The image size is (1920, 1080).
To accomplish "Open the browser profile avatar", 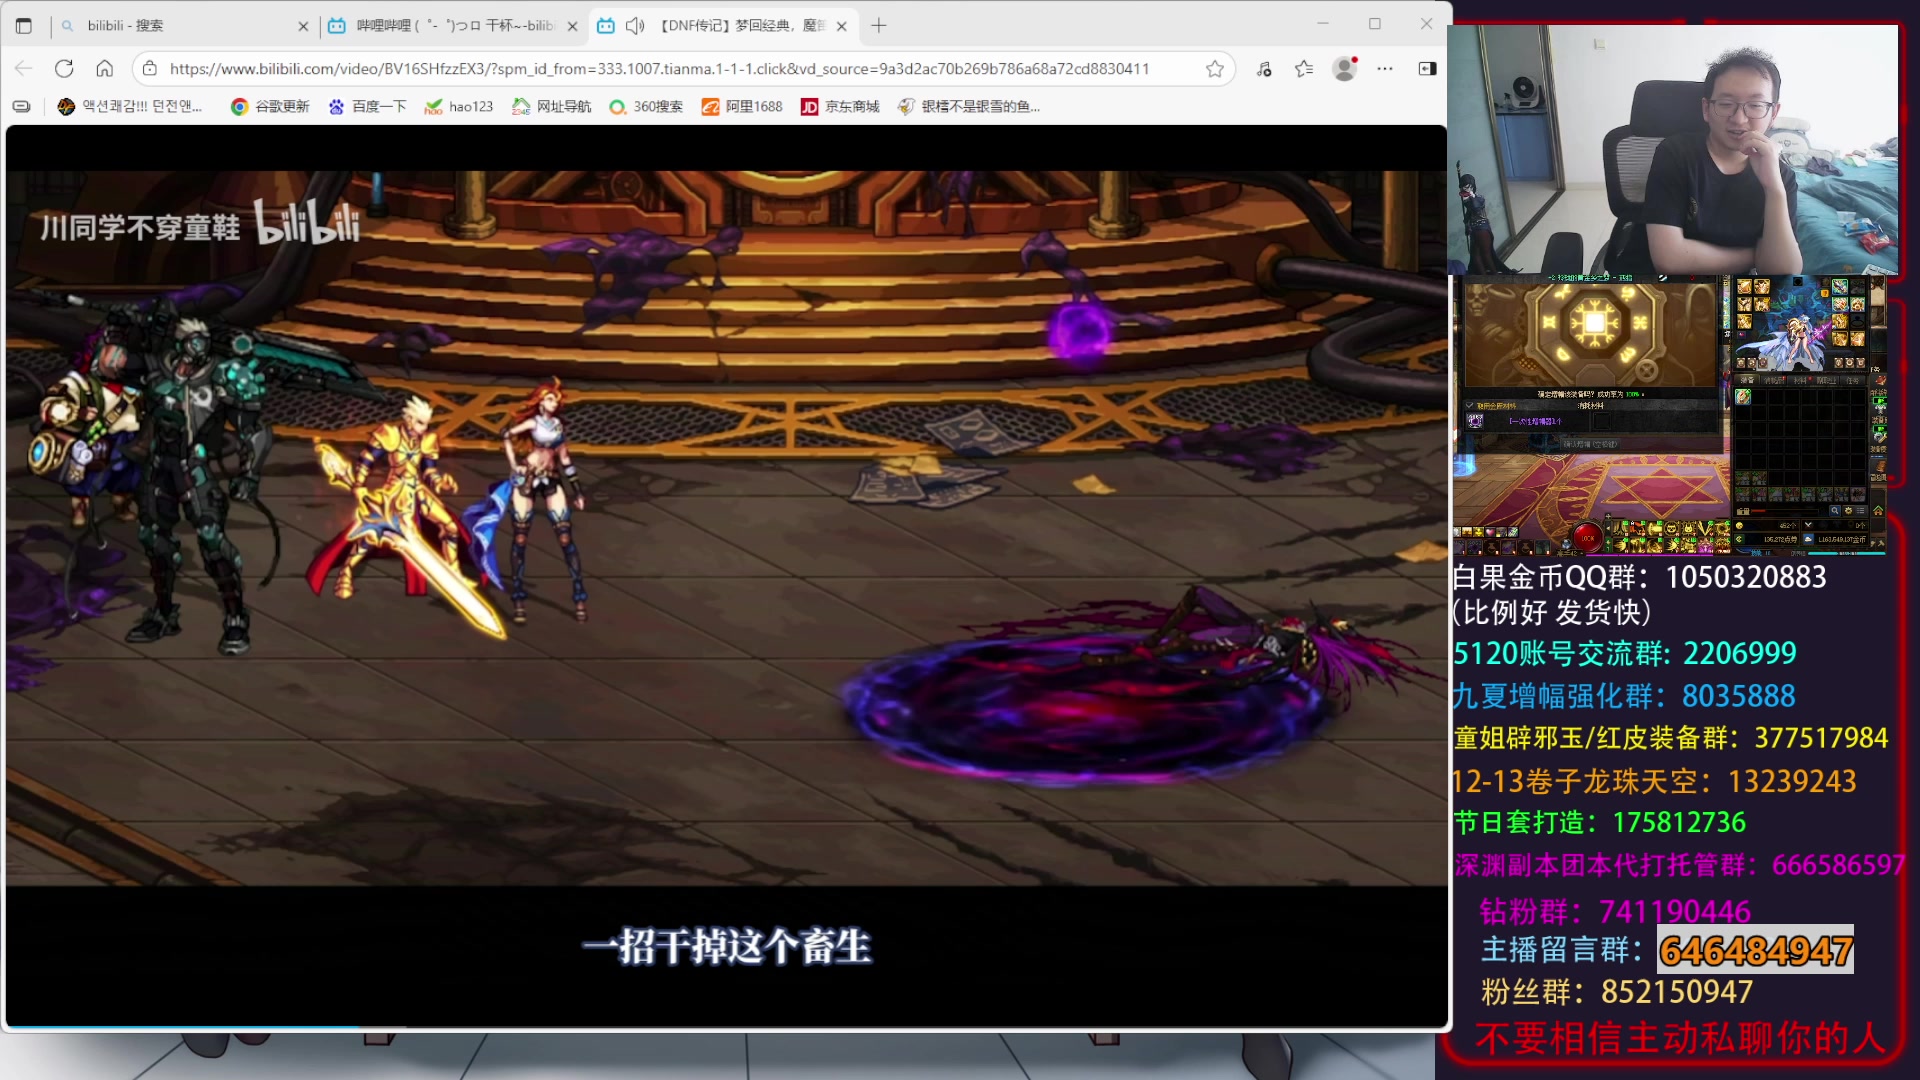I will [x=1345, y=68].
